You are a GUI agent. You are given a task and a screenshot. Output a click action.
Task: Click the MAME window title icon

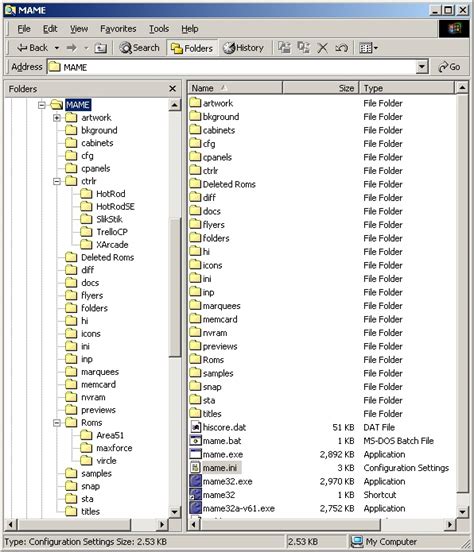point(10,10)
